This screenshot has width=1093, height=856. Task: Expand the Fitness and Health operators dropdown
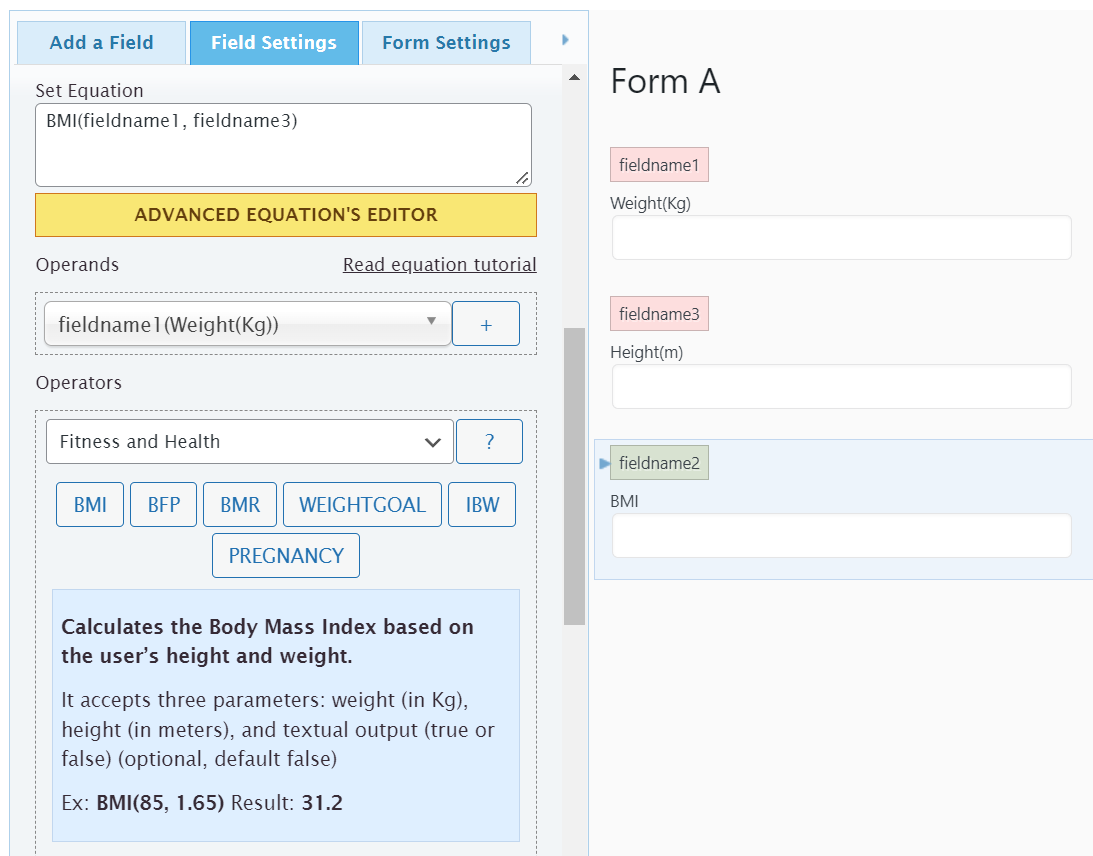[250, 442]
